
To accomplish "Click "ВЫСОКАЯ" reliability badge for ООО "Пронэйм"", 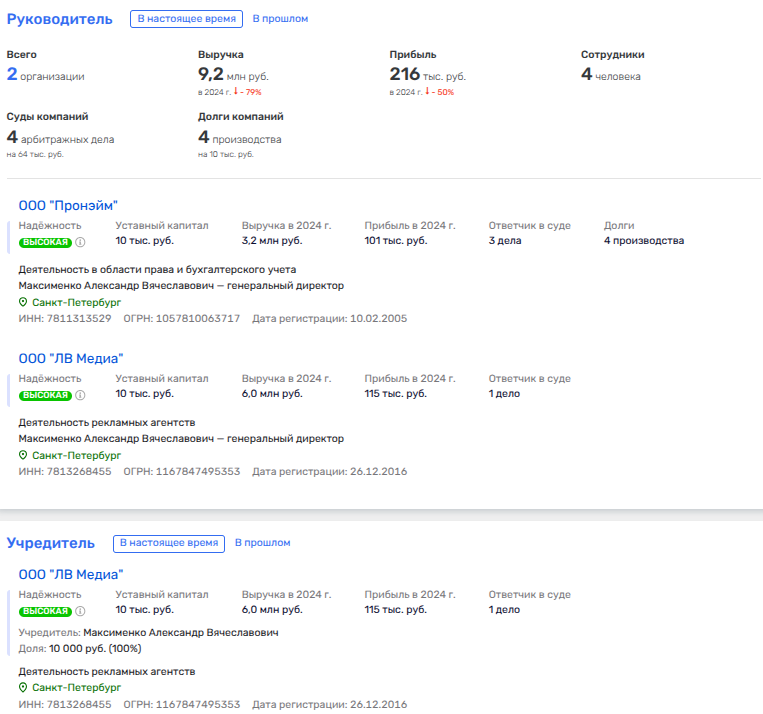I will point(46,242).
